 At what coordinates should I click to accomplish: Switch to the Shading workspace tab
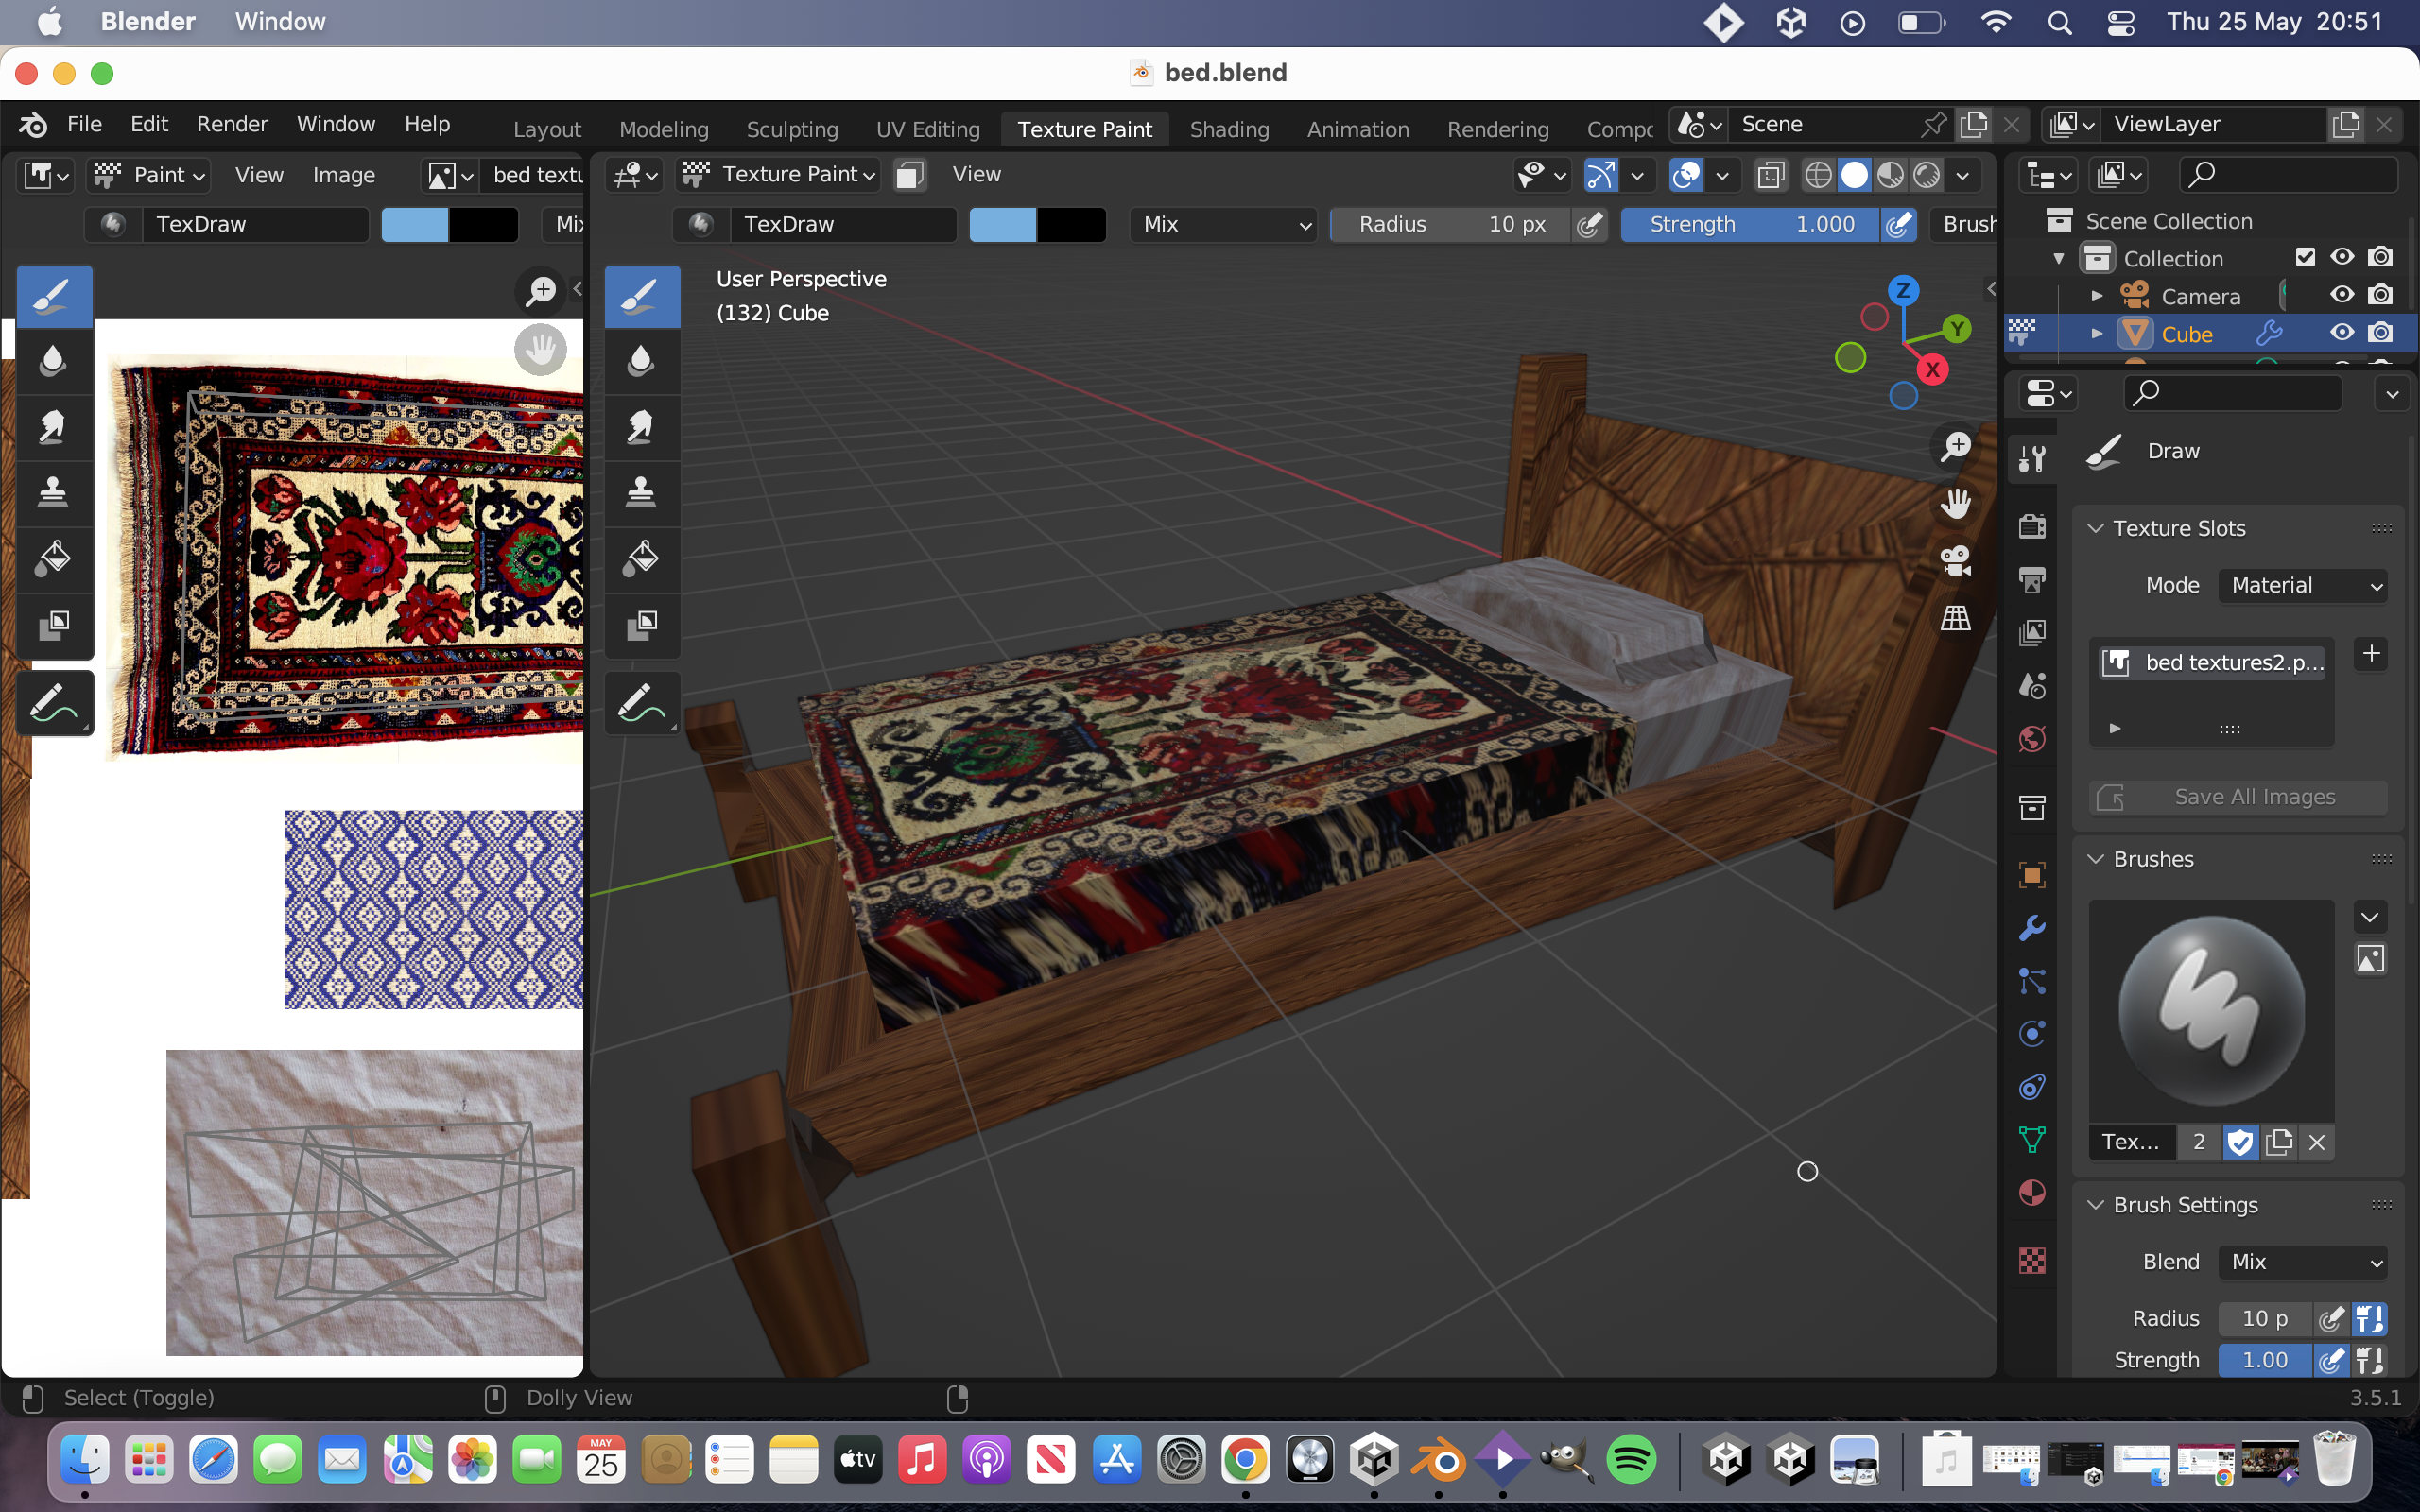pyautogui.click(x=1229, y=129)
